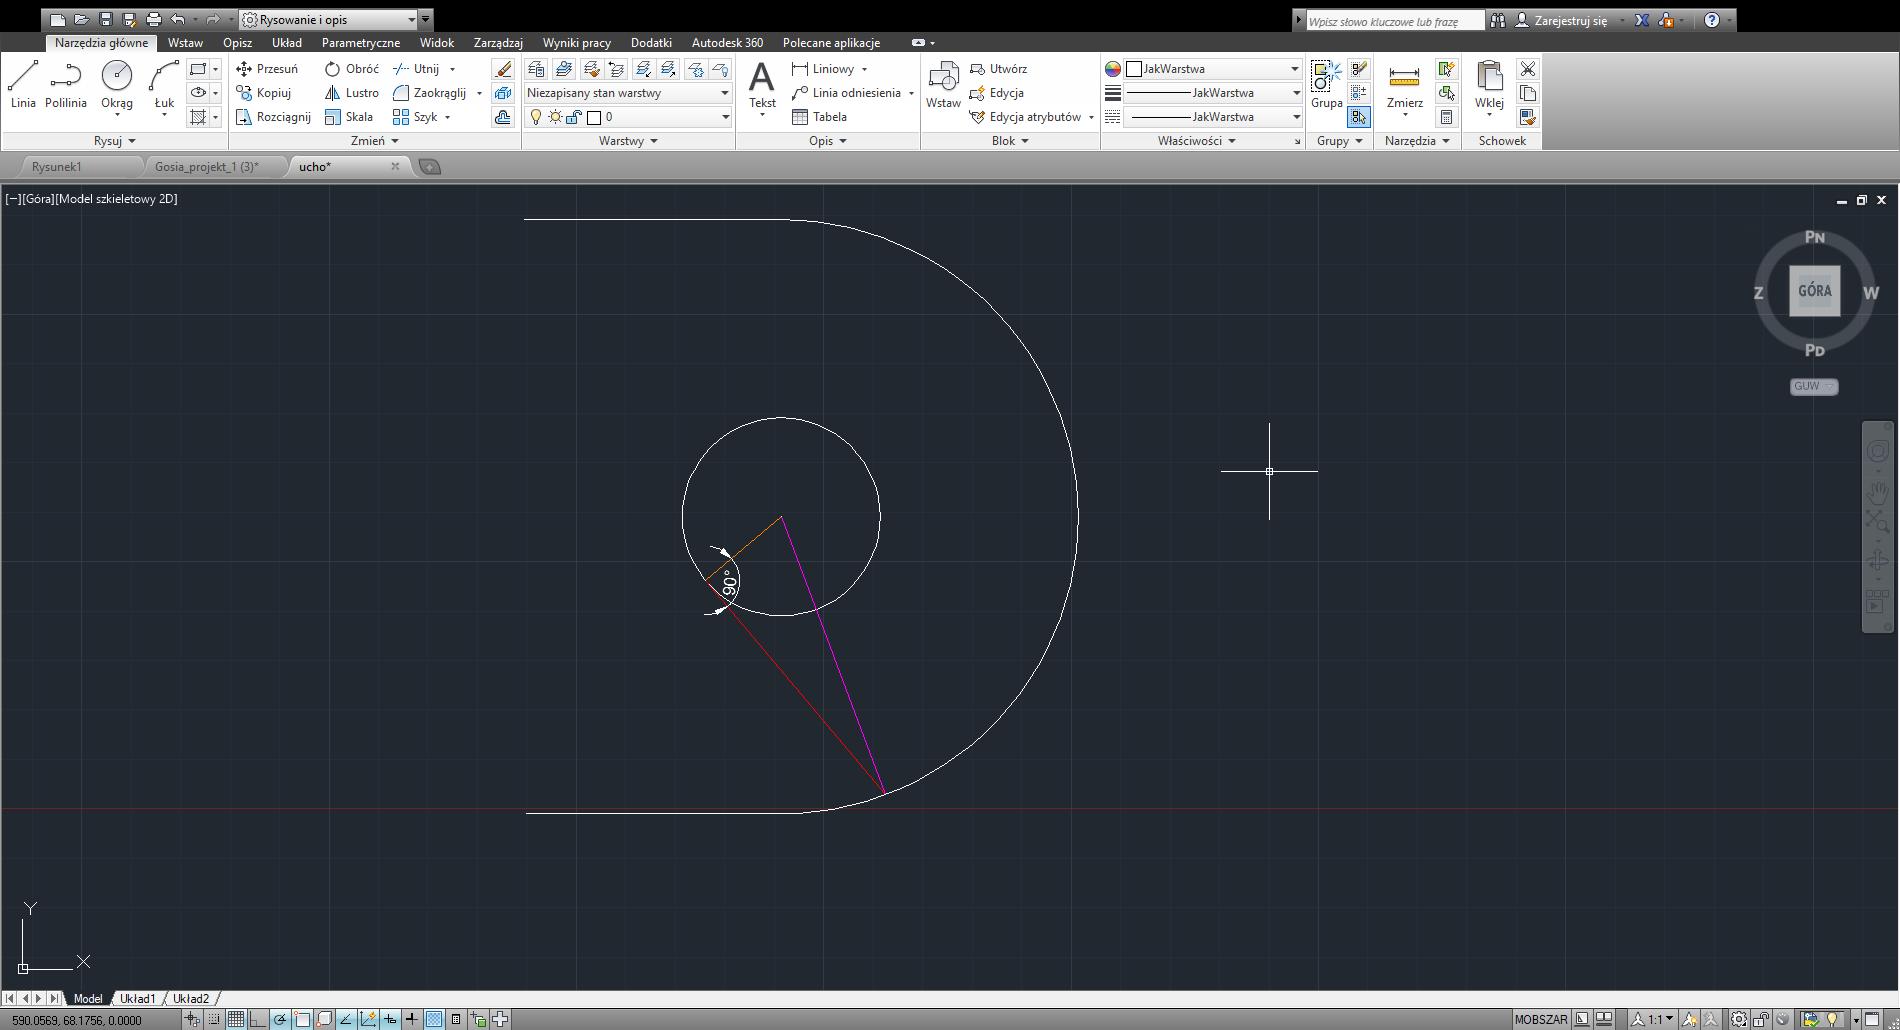Viewport: 1900px width, 1030px height.
Task: Click the Edycja block edit button
Action: coord(996,93)
